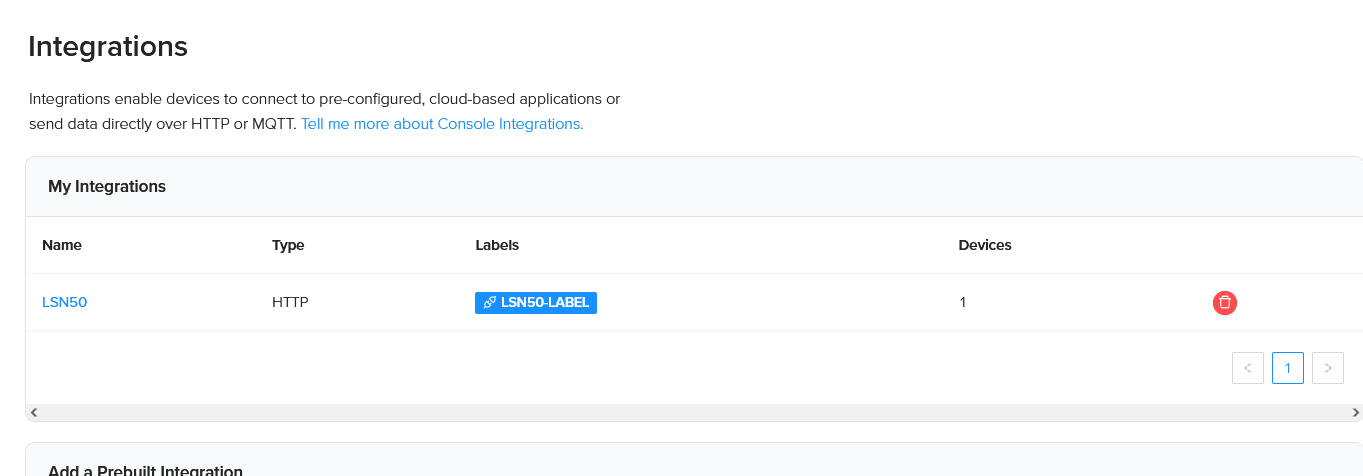Click the device count "1" in LSN50 row
1363x476 pixels.
[x=962, y=302]
